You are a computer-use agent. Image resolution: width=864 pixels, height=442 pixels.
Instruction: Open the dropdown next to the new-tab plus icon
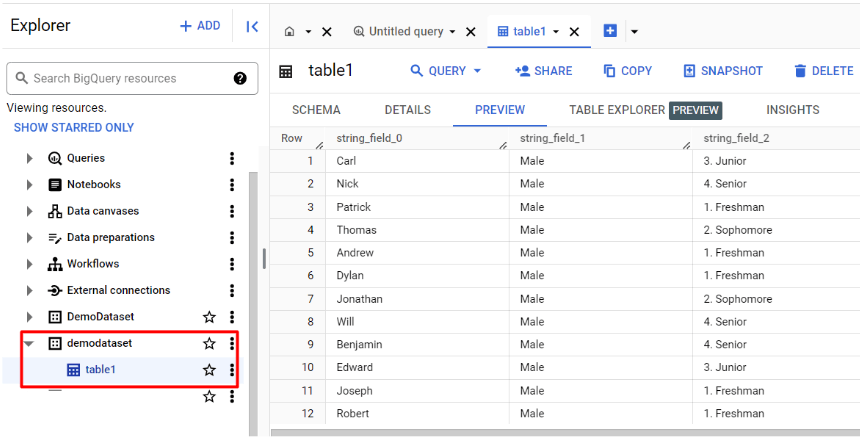(634, 31)
